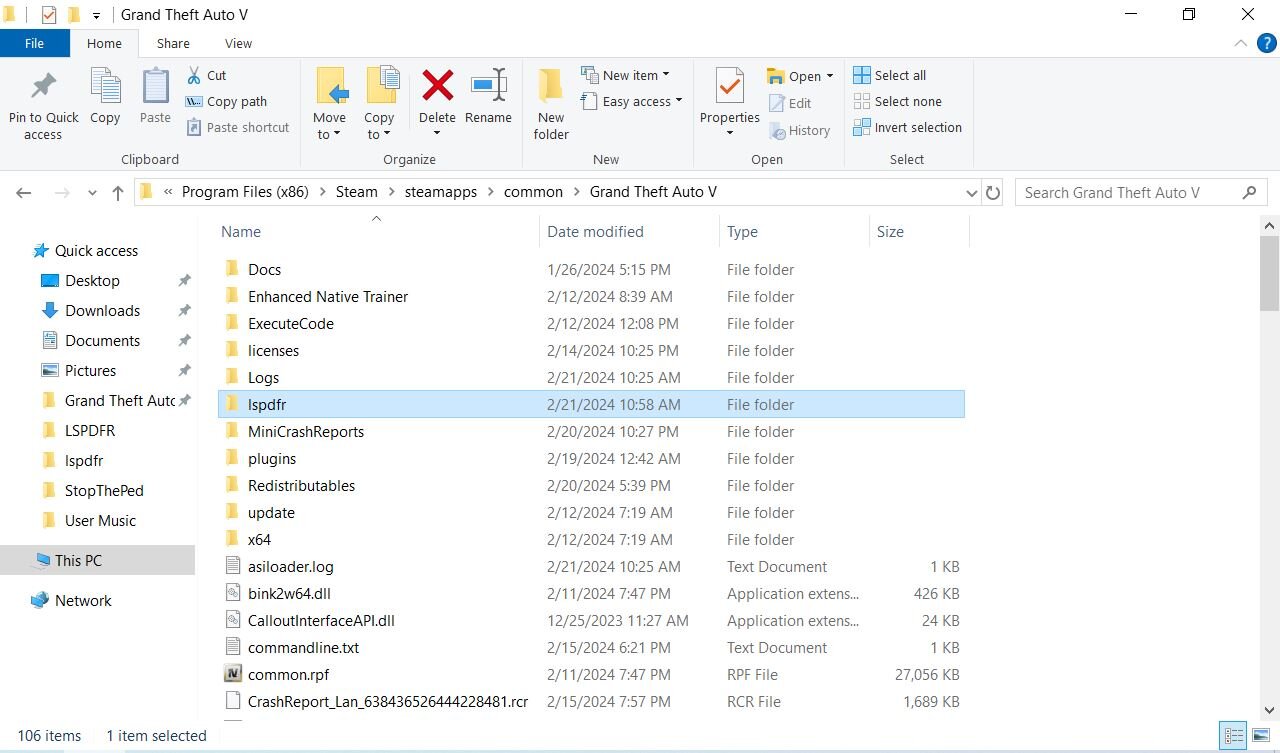Expand the New item dropdown
Viewport: 1280px width, 753px height.
click(x=626, y=75)
